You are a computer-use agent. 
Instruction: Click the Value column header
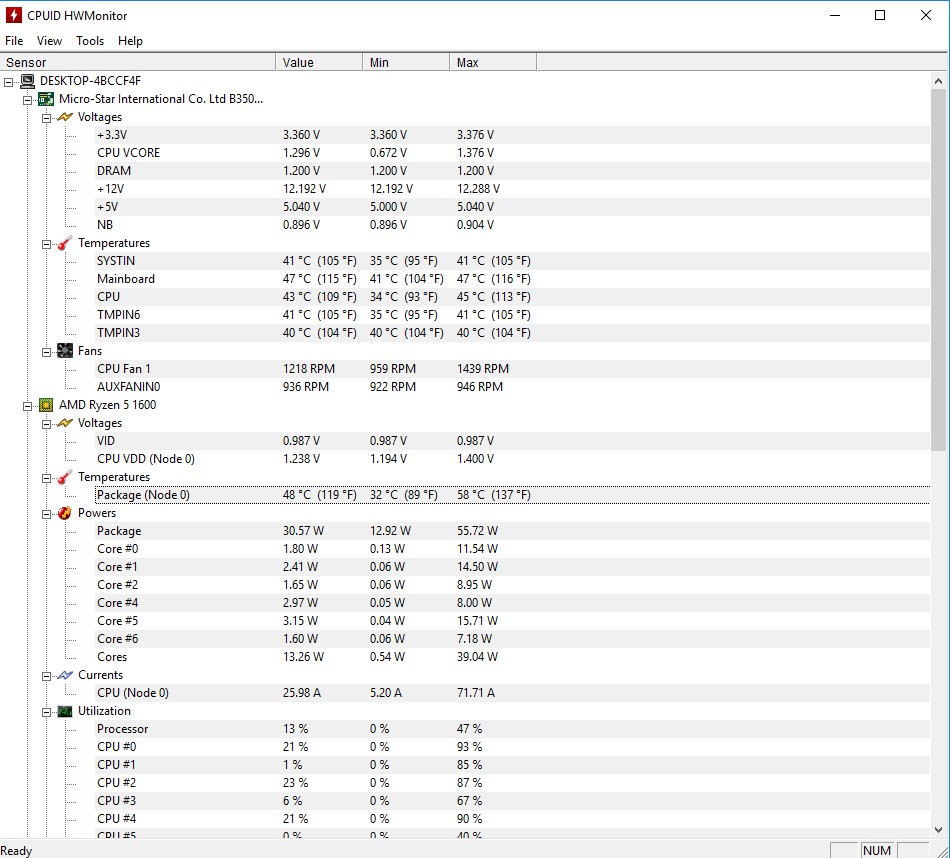click(x=320, y=62)
